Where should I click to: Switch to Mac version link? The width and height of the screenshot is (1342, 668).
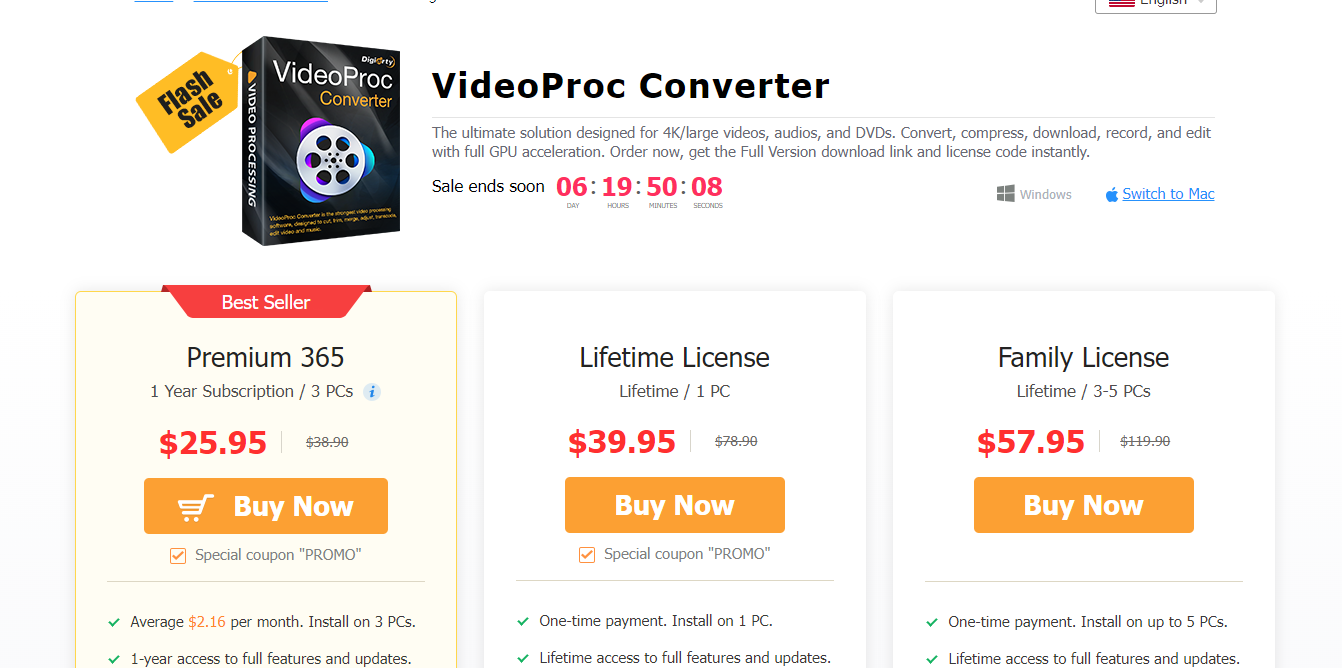point(1168,194)
